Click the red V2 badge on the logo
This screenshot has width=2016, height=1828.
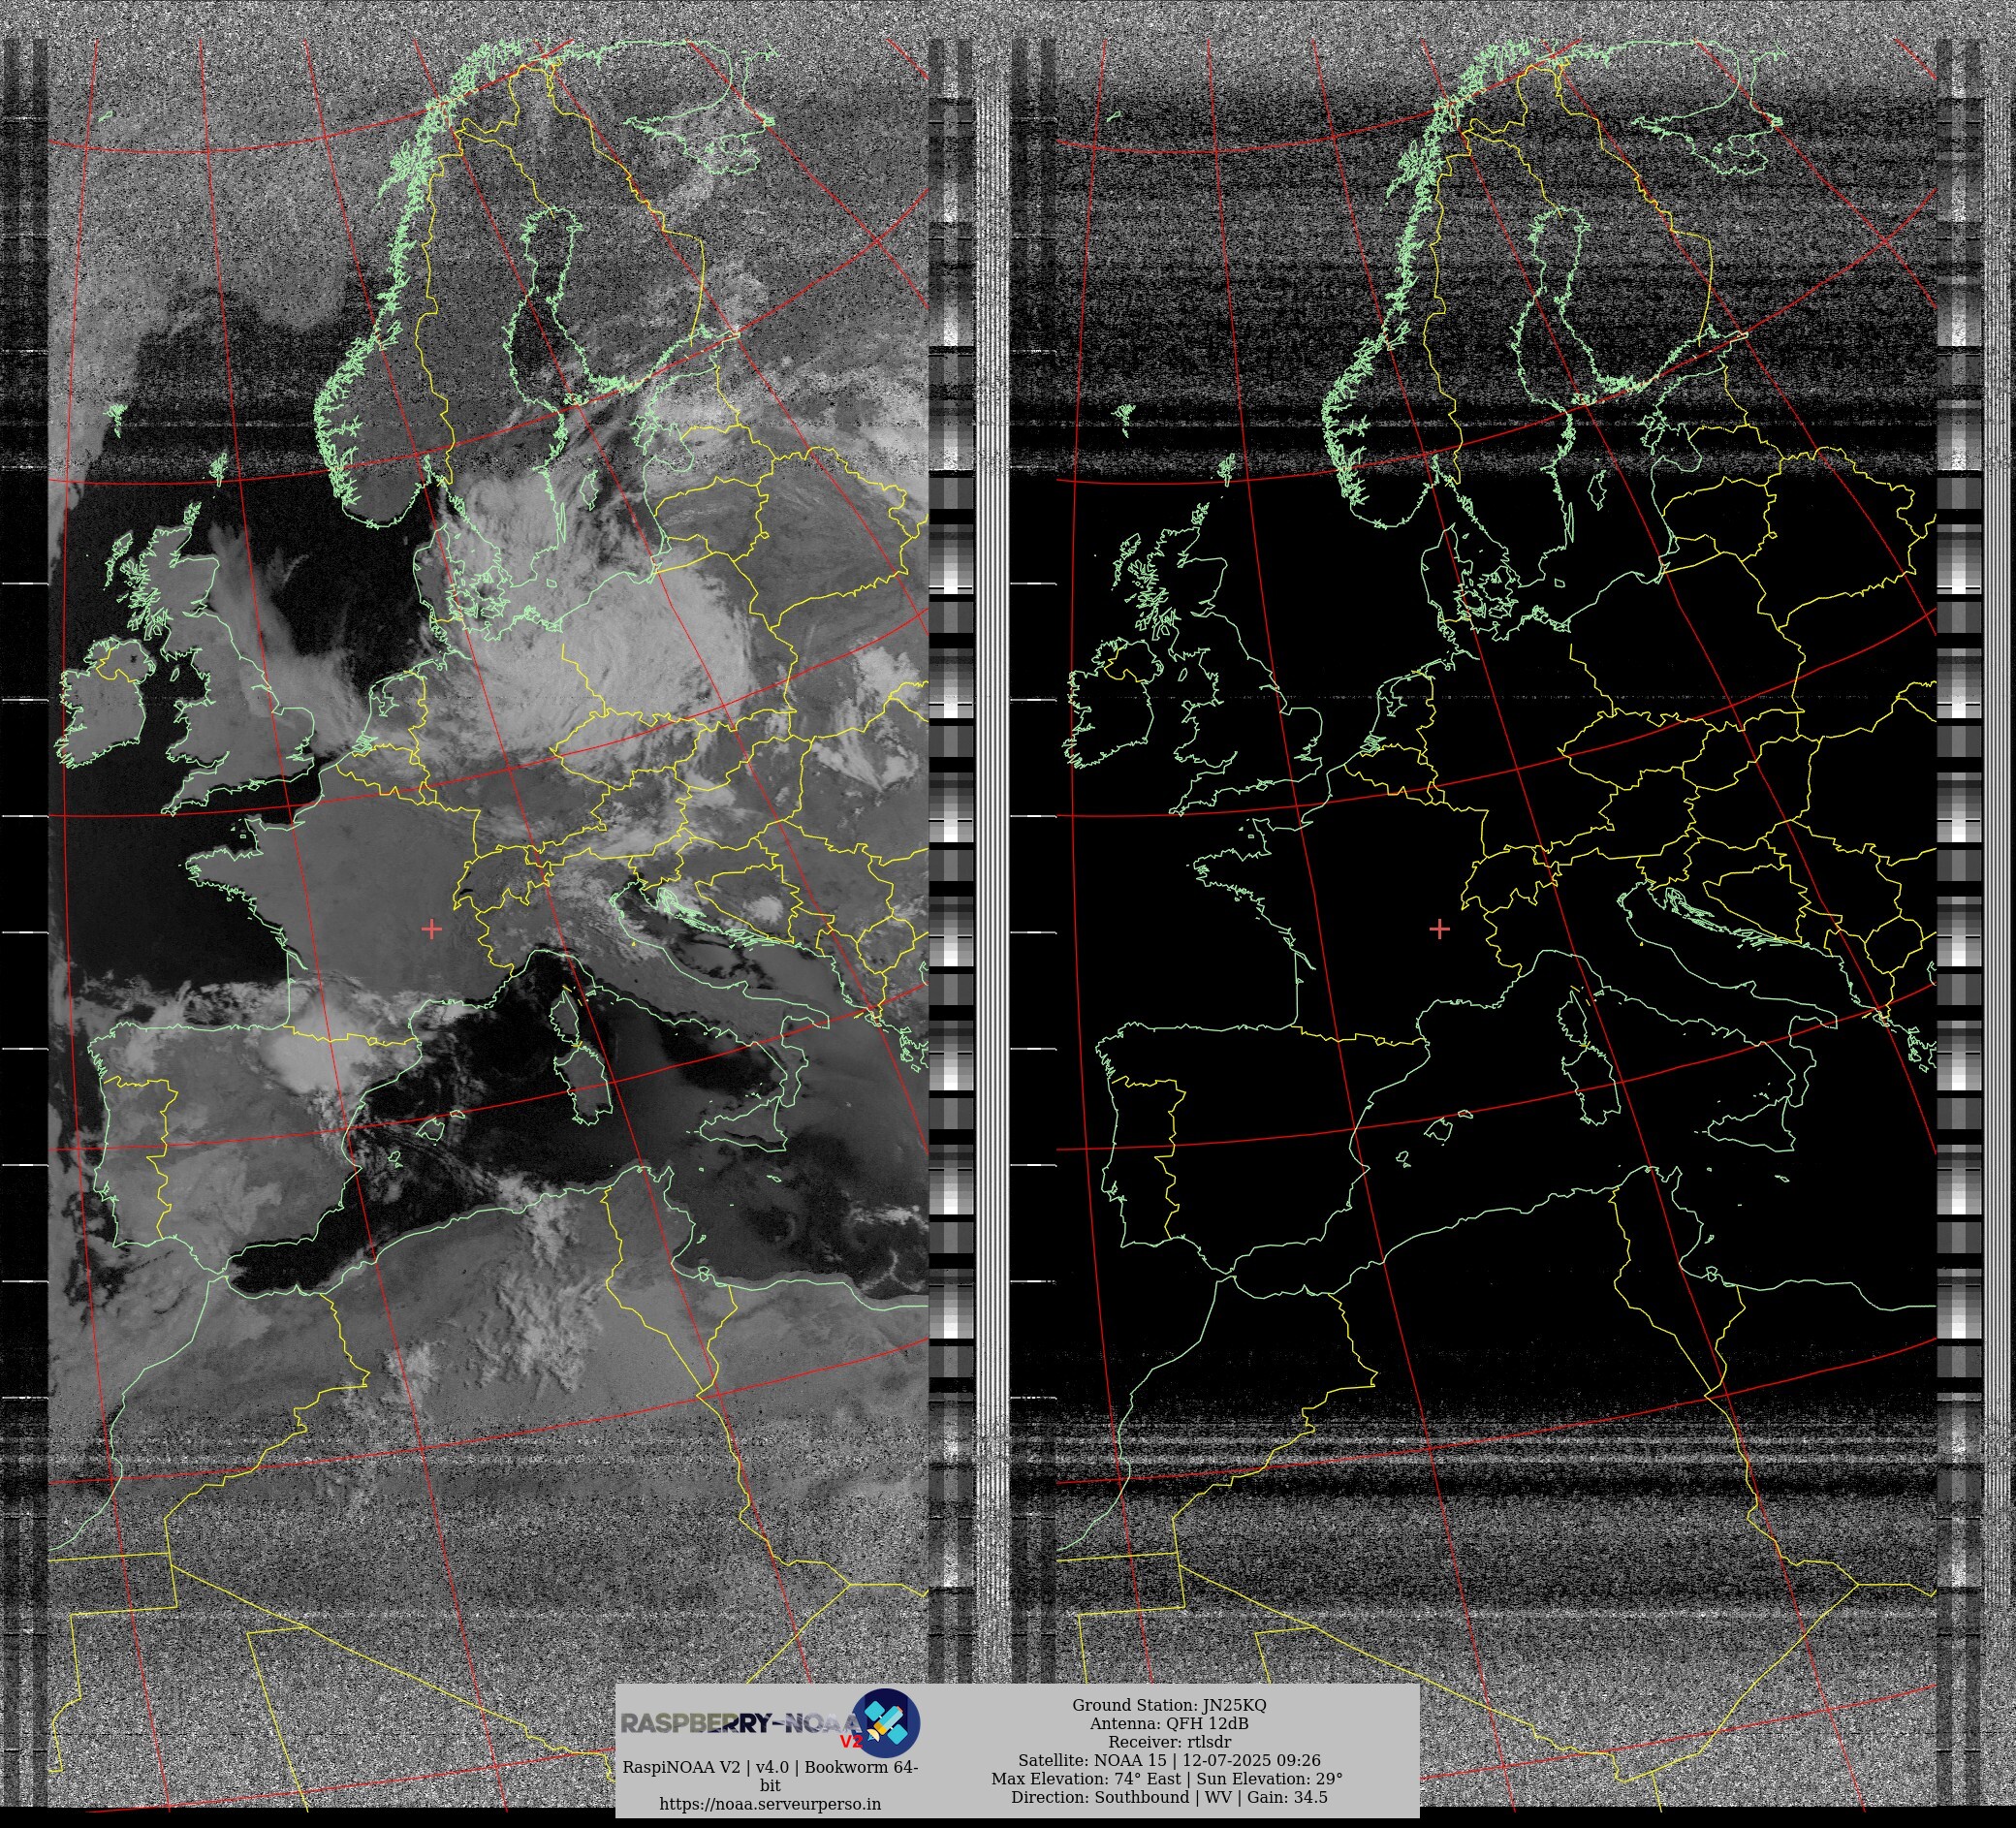[850, 1741]
